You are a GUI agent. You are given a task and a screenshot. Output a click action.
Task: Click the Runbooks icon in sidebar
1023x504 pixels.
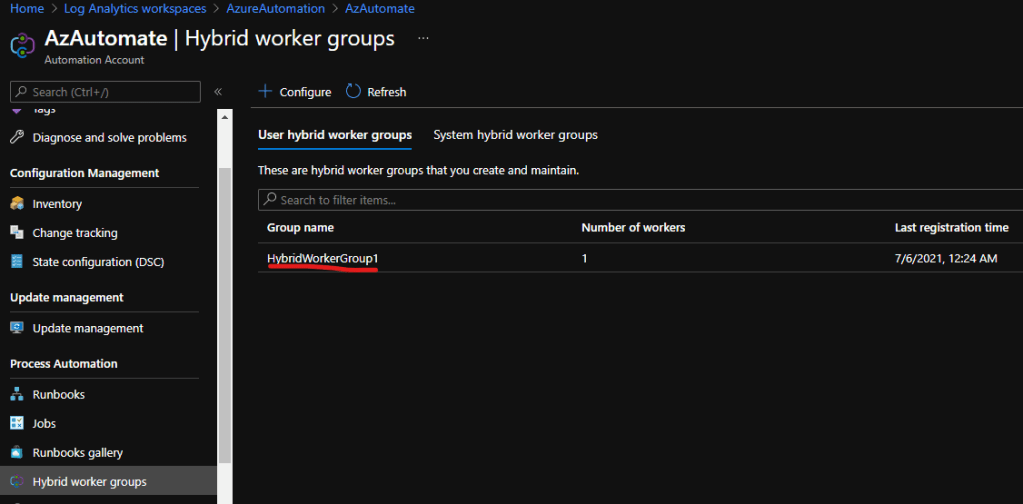click(16, 394)
